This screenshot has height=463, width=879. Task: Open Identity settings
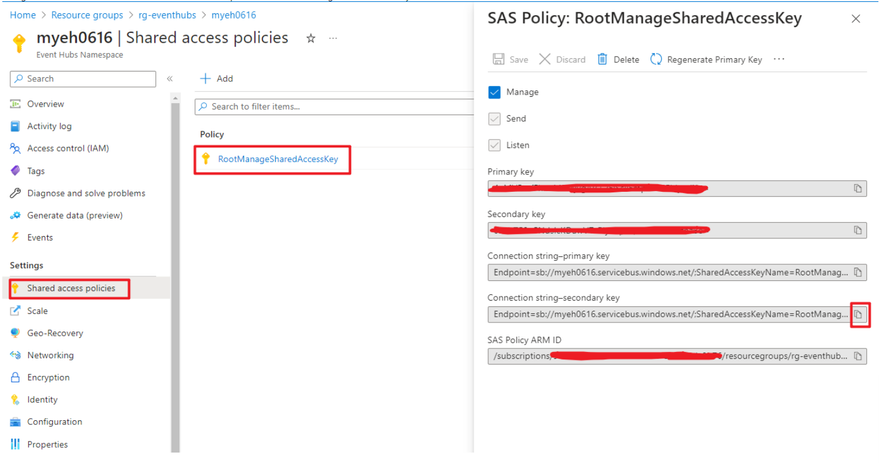click(x=42, y=400)
